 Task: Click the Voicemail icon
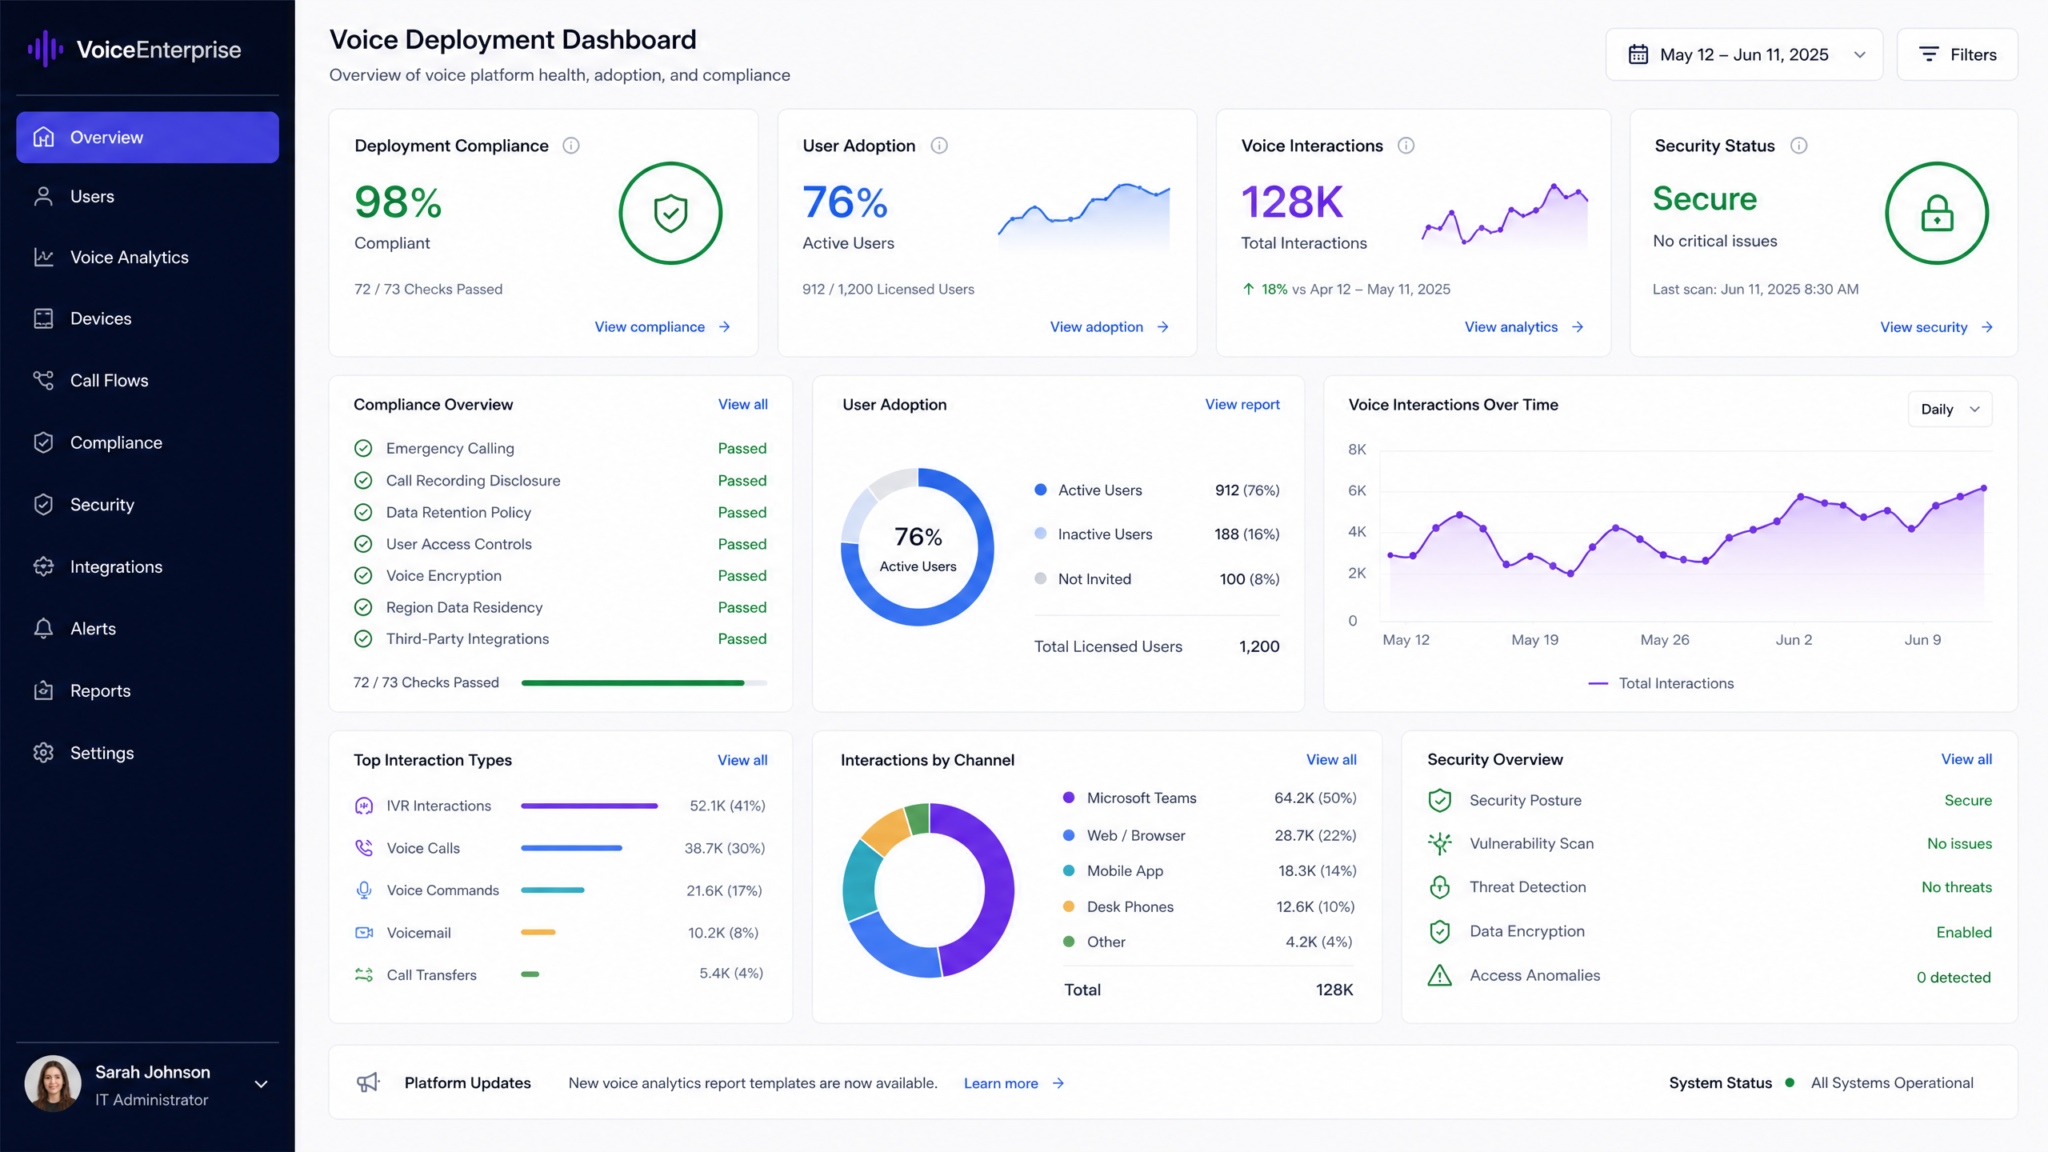click(364, 933)
